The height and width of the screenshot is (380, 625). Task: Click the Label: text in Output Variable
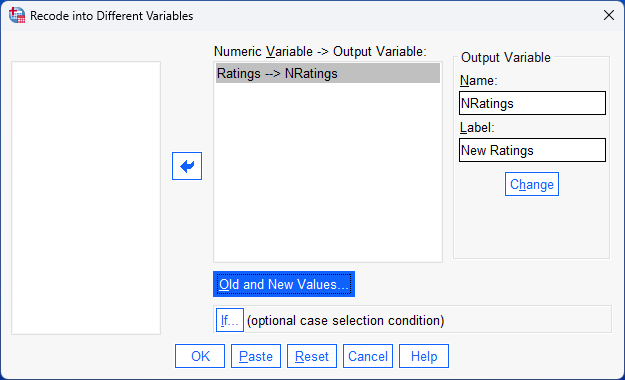[477, 128]
